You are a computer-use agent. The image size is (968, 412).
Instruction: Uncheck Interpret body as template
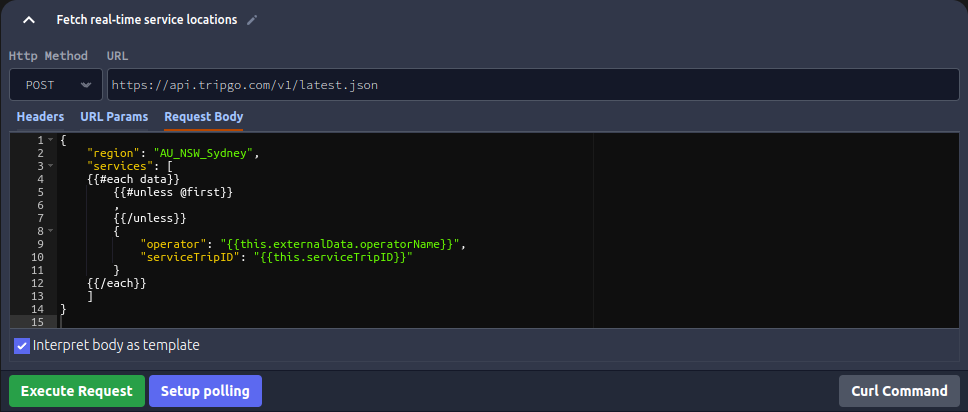click(22, 345)
